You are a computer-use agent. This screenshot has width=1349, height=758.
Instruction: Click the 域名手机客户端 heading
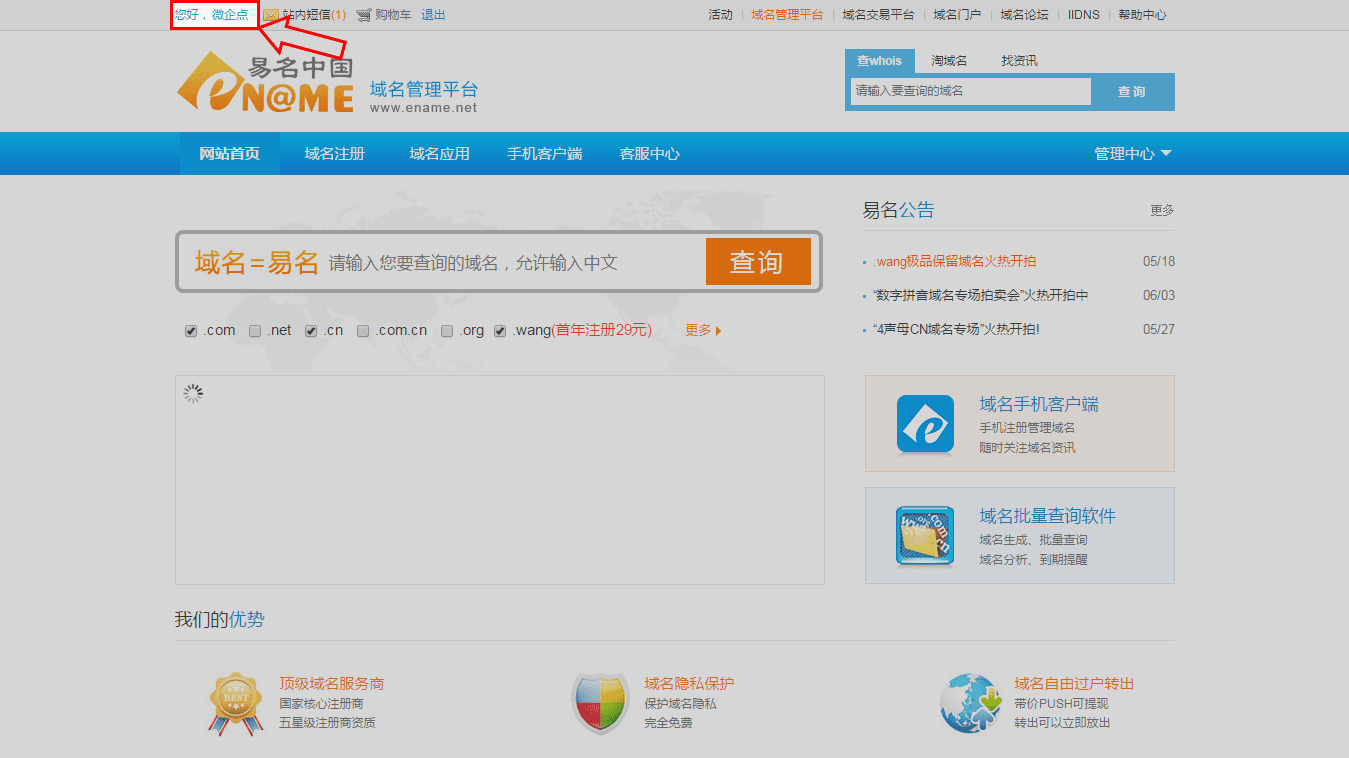pos(1039,404)
